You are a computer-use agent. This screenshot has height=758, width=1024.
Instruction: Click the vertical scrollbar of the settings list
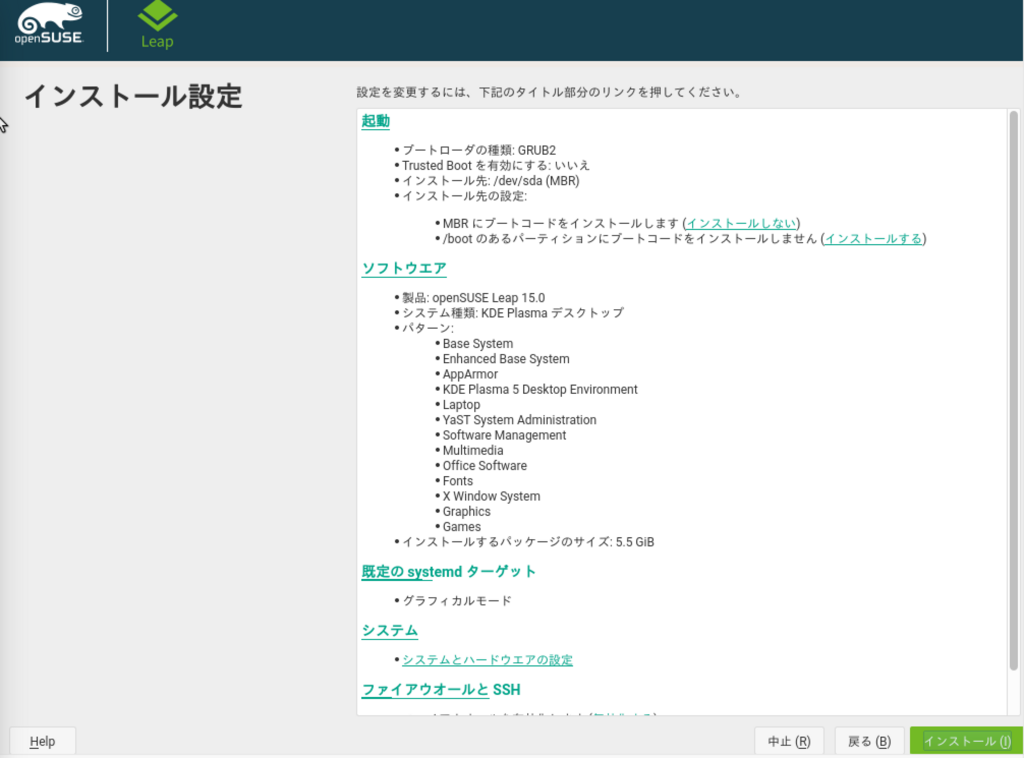pyautogui.click(x=1014, y=390)
